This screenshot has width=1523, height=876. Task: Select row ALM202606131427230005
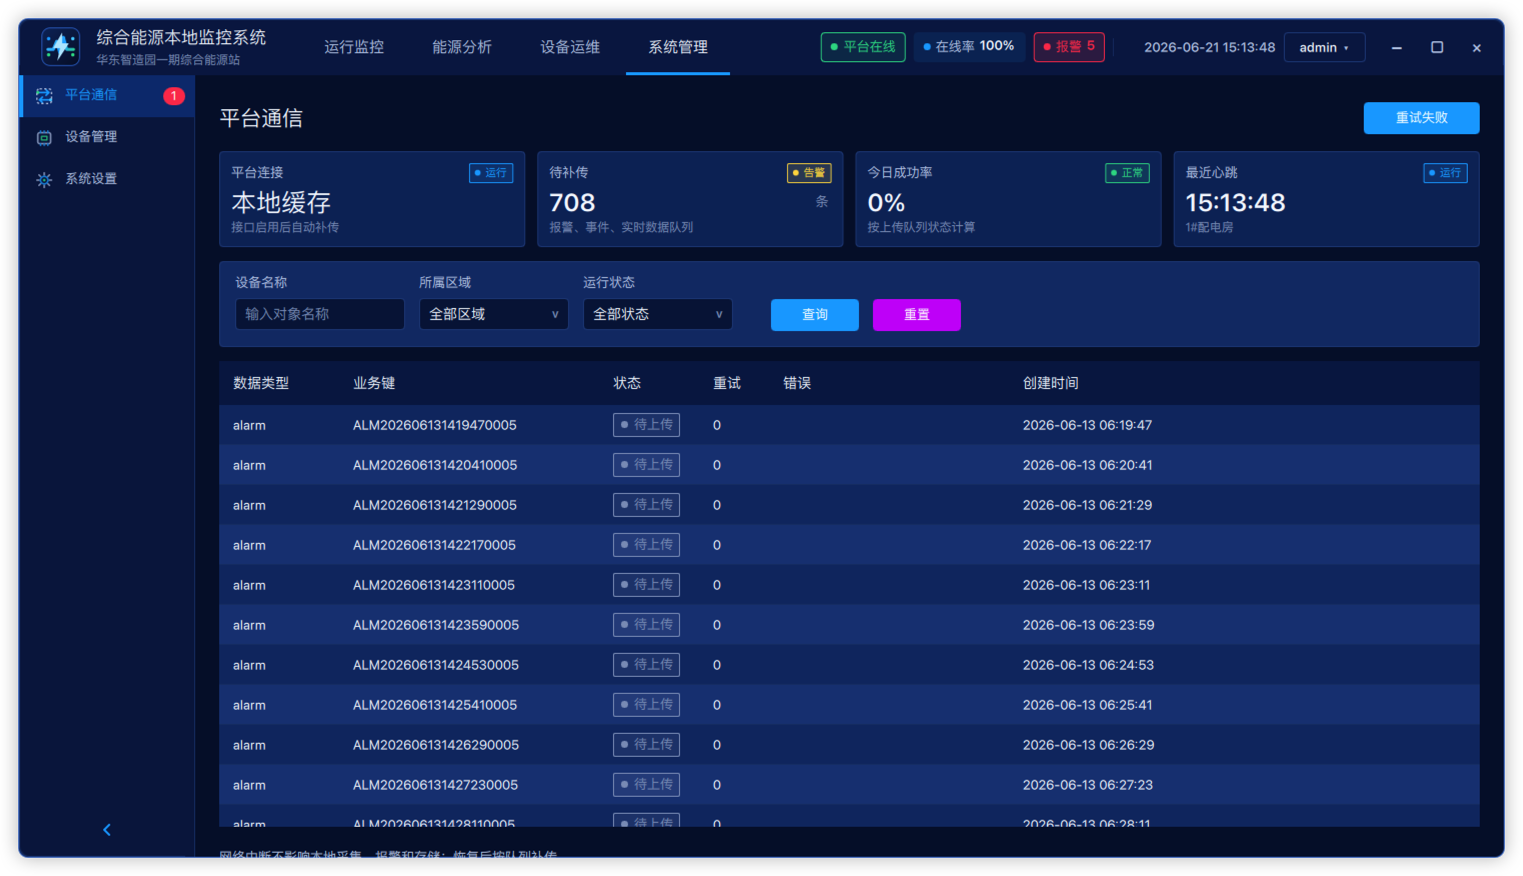tap(849, 785)
